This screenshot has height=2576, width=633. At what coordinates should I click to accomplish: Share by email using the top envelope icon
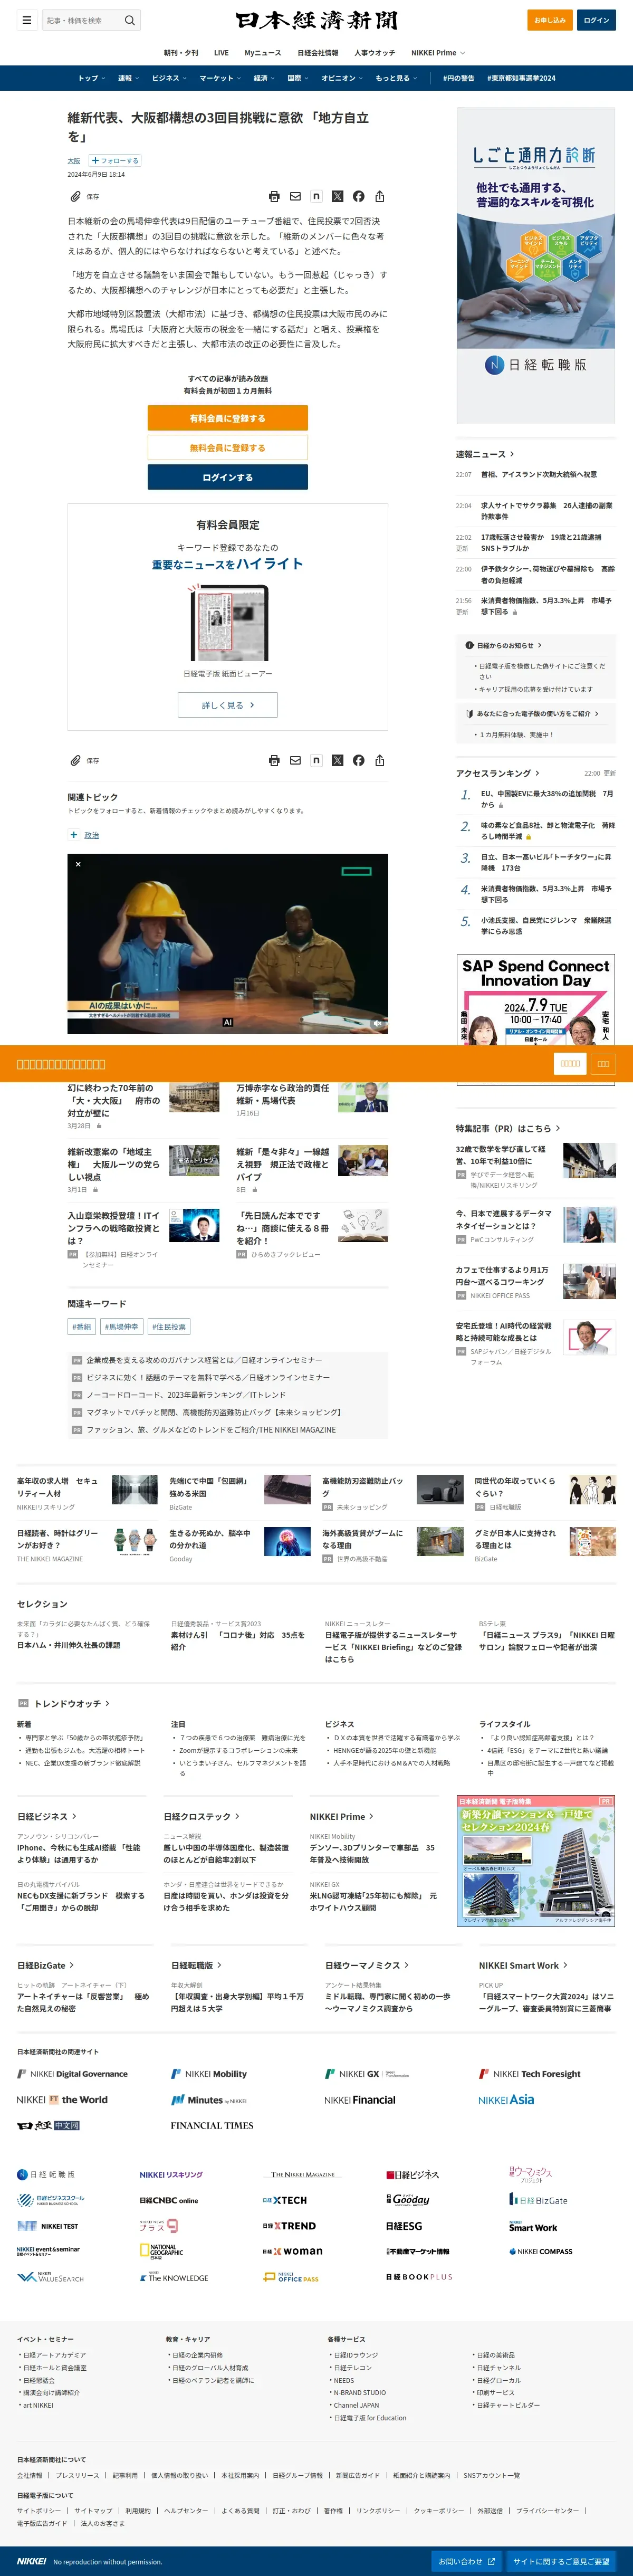click(295, 197)
